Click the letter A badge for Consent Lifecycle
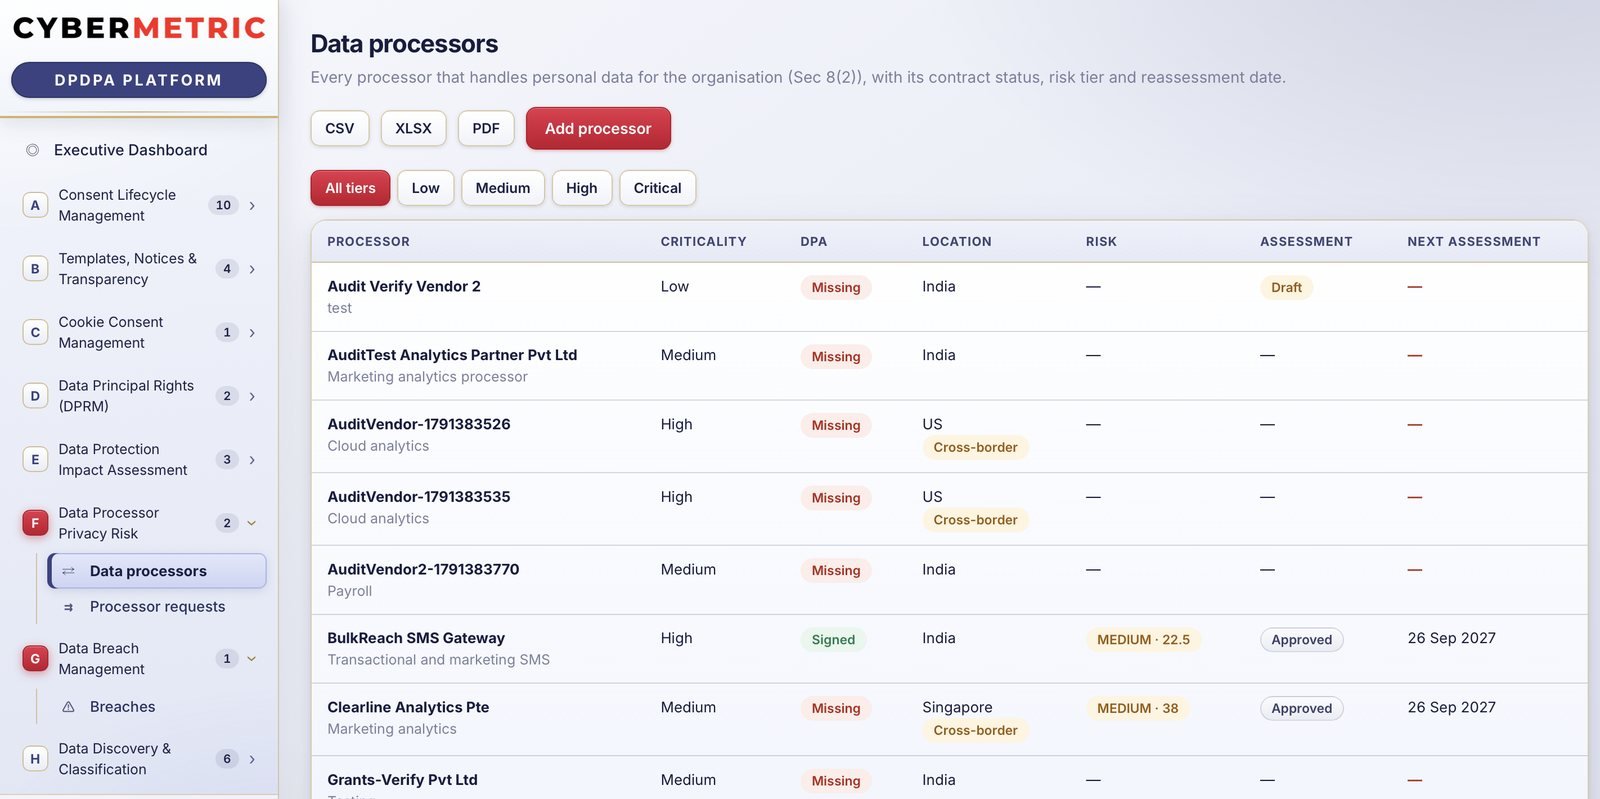This screenshot has width=1600, height=799. click(x=35, y=205)
